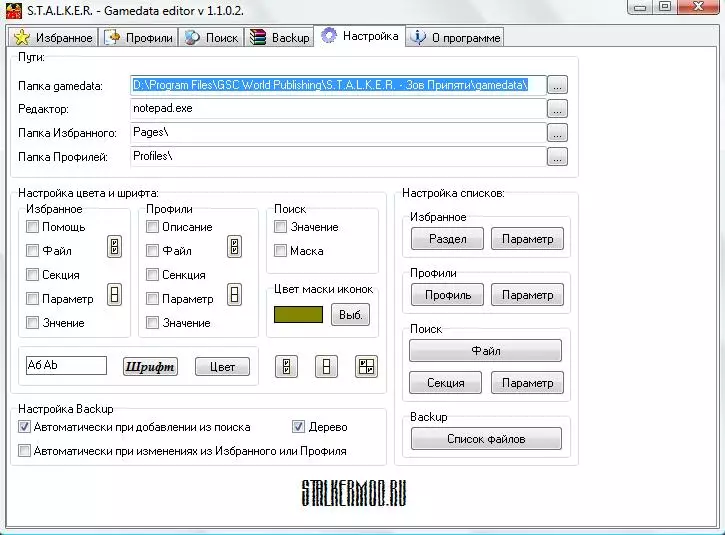725x535 pixels.
Task: Select the Настройка tab
Action: (360, 36)
